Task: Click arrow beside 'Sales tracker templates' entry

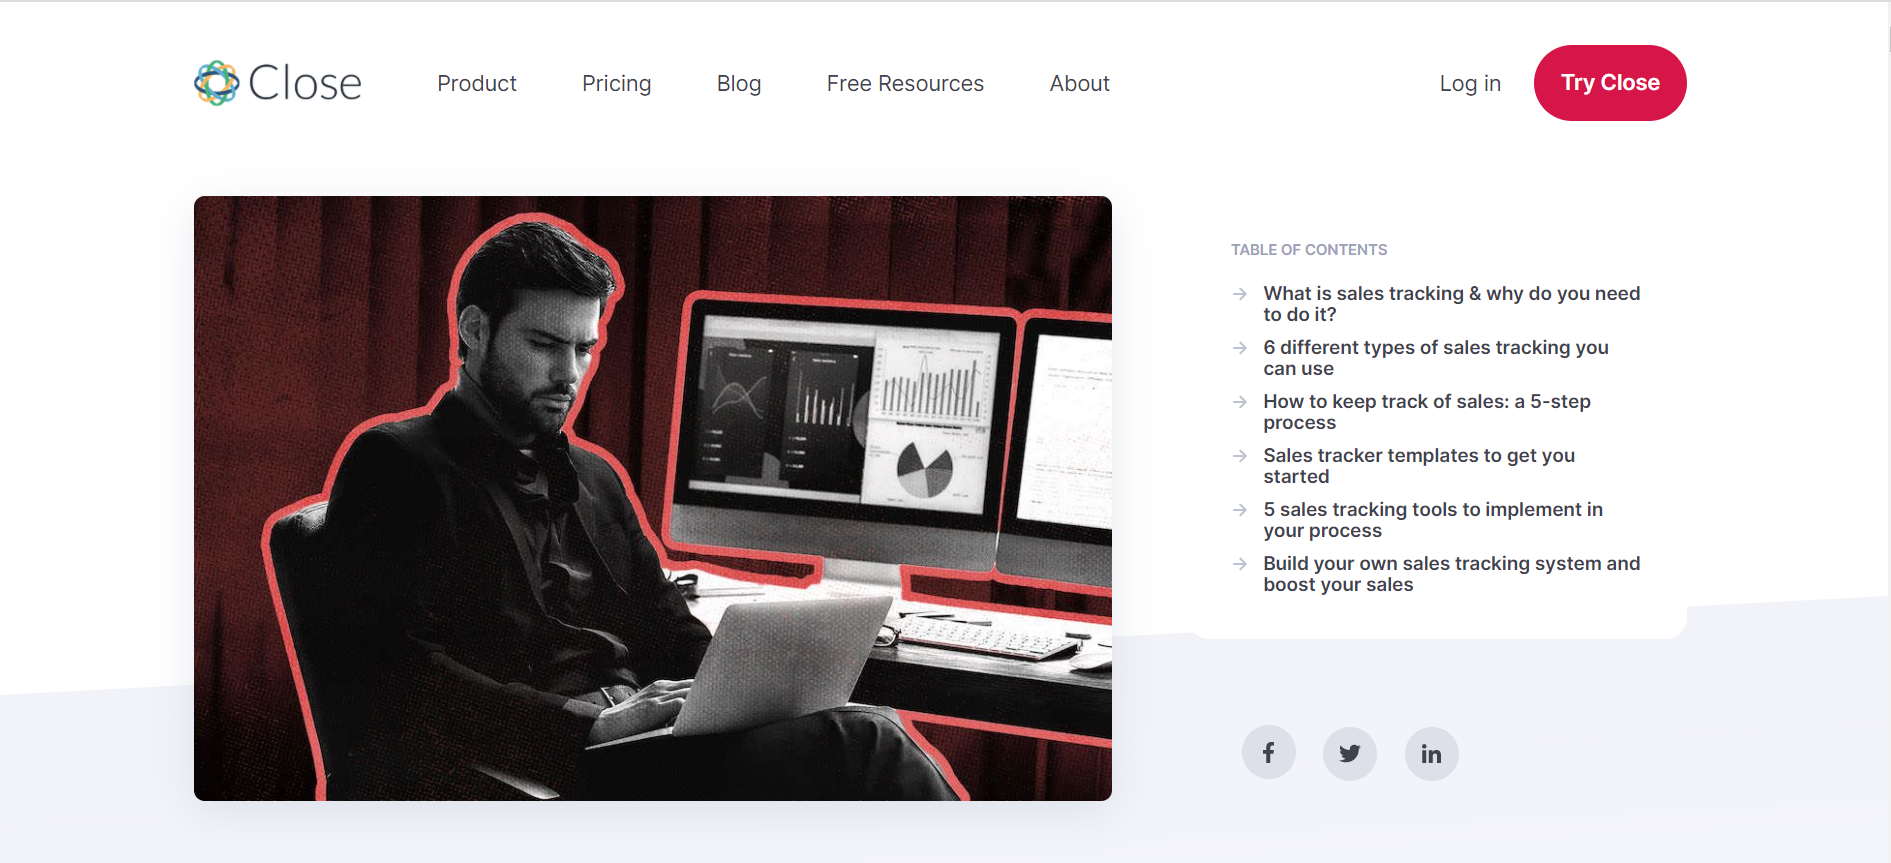Action: 1240,456
